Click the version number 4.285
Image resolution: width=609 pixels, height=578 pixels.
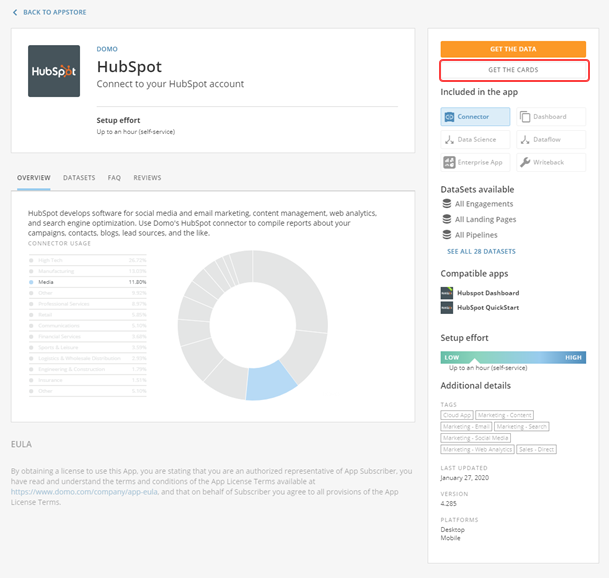[449, 504]
